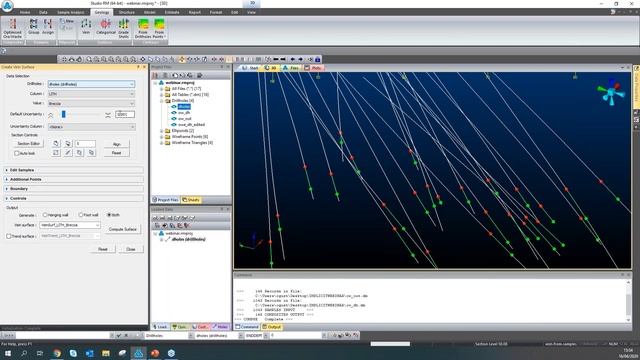Click the Compute Surface button
Image resolution: width=640 pixels, height=360 pixels.
pos(122,229)
